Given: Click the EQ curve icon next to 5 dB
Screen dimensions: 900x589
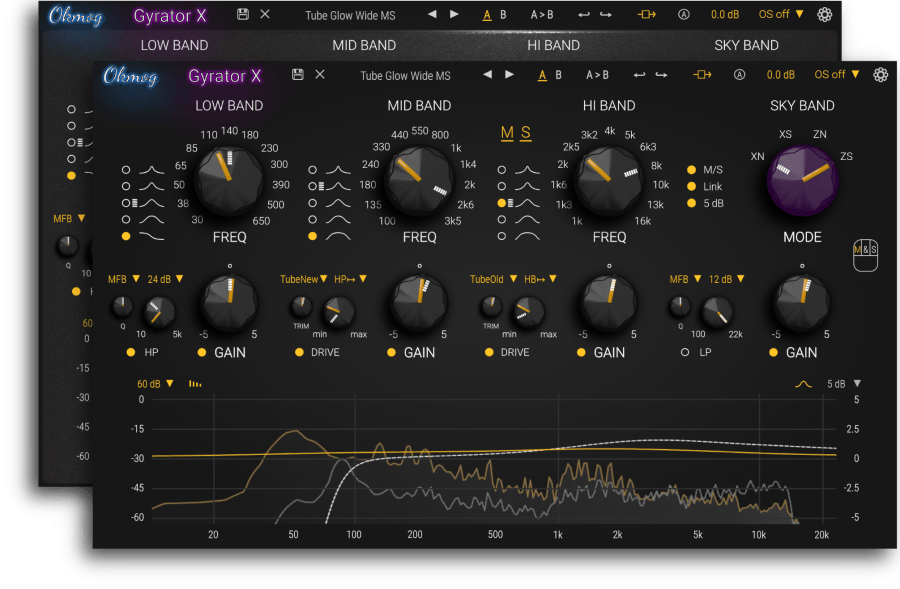Looking at the screenshot, I should (x=803, y=384).
